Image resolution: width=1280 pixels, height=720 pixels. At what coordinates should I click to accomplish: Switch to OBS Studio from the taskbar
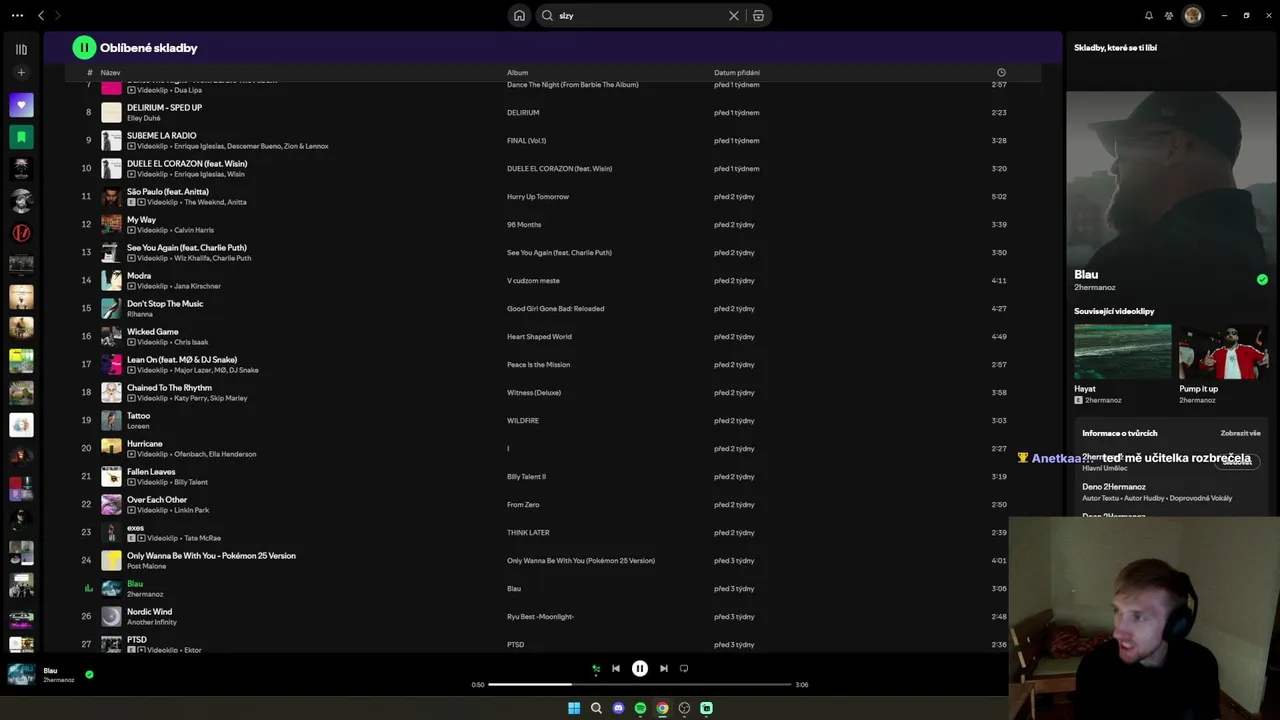coord(684,708)
